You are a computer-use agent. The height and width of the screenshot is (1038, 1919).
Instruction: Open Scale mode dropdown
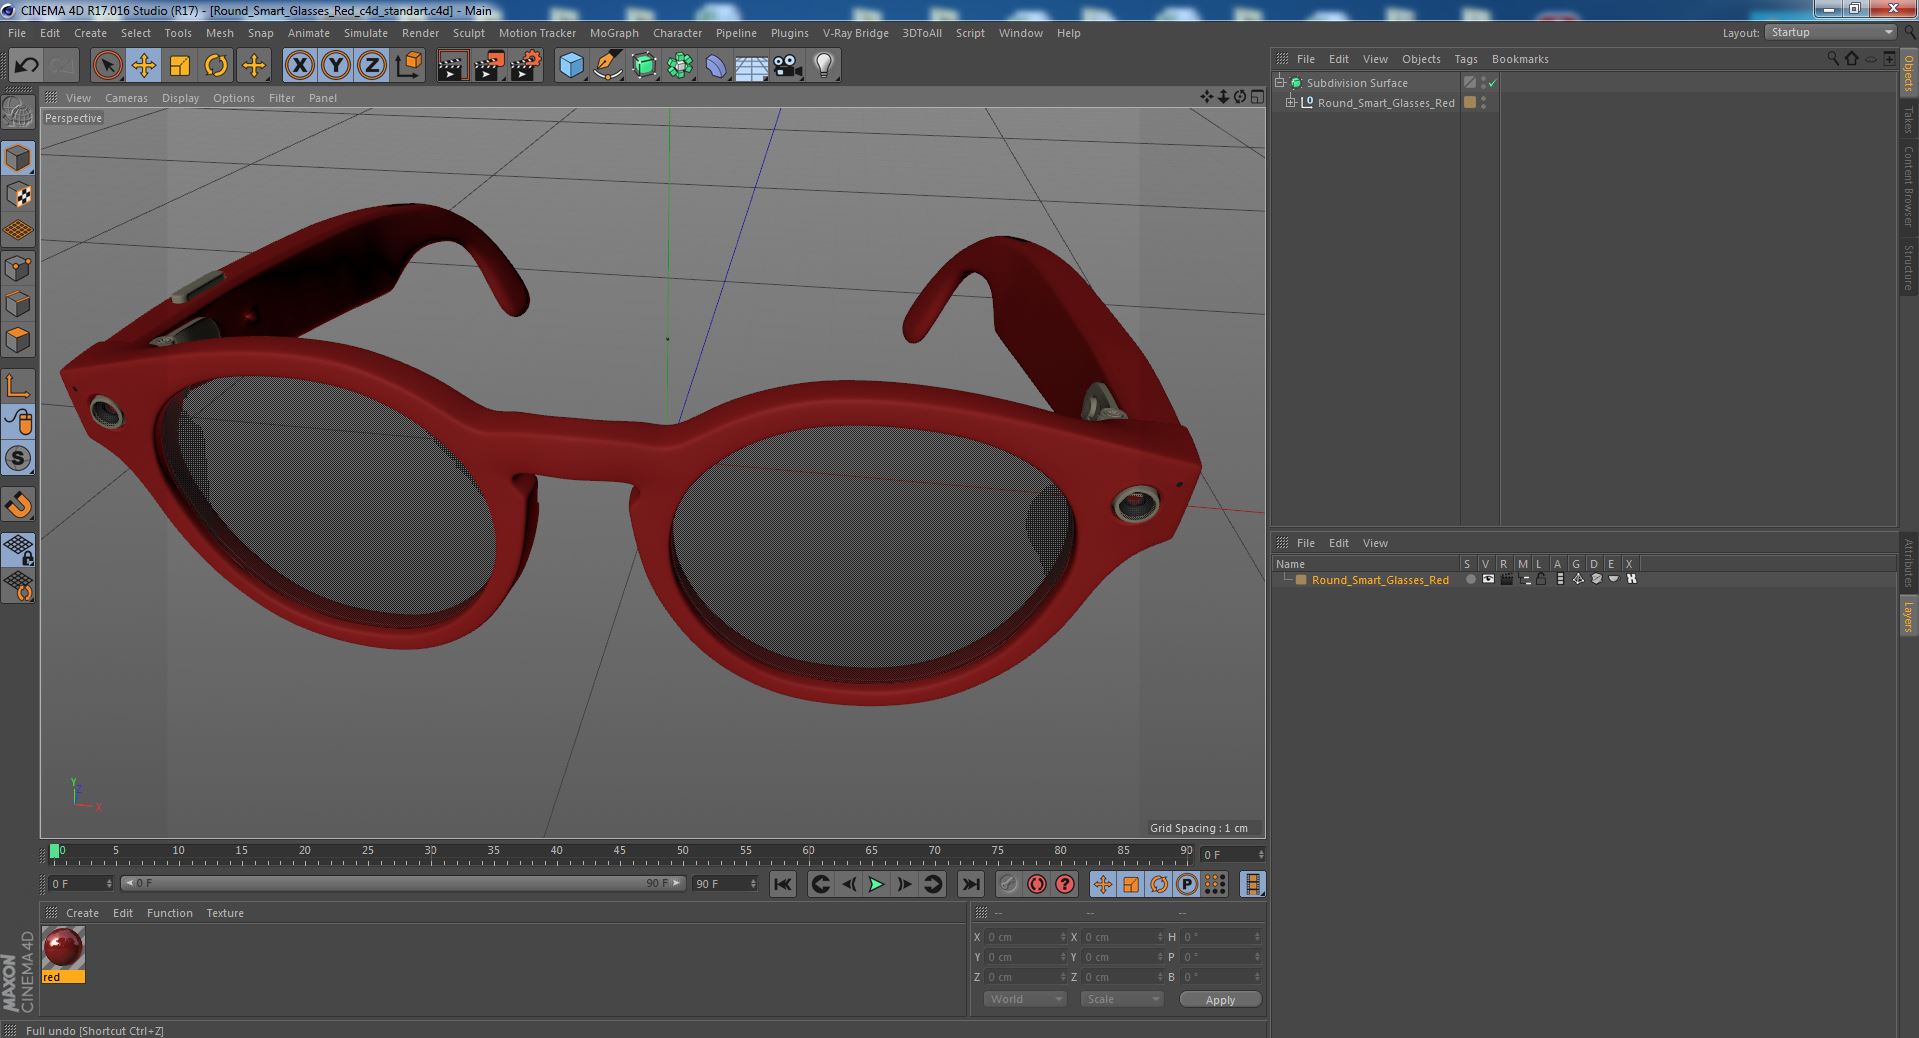point(1121,999)
